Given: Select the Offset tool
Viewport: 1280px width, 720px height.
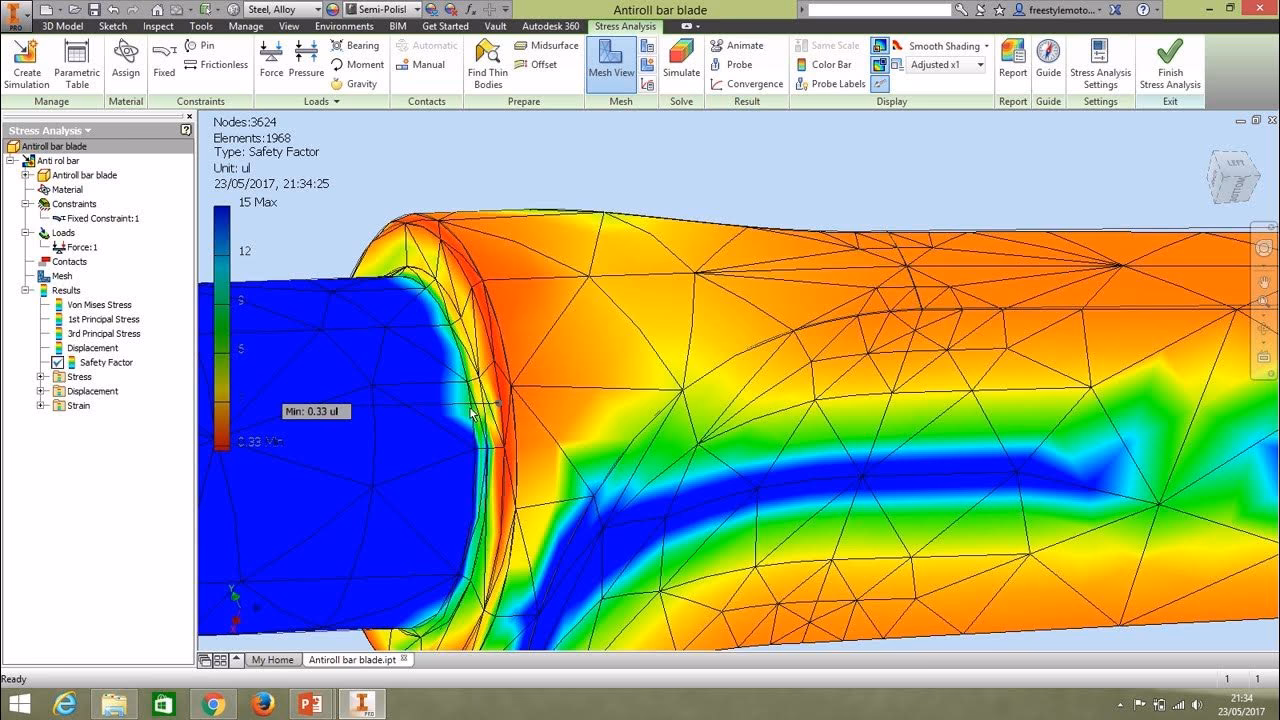Looking at the screenshot, I should coord(536,64).
